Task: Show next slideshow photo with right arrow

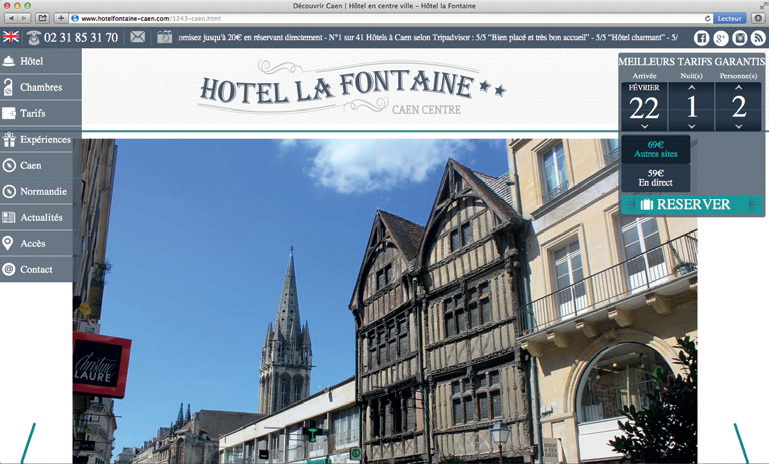Action: click(x=741, y=443)
